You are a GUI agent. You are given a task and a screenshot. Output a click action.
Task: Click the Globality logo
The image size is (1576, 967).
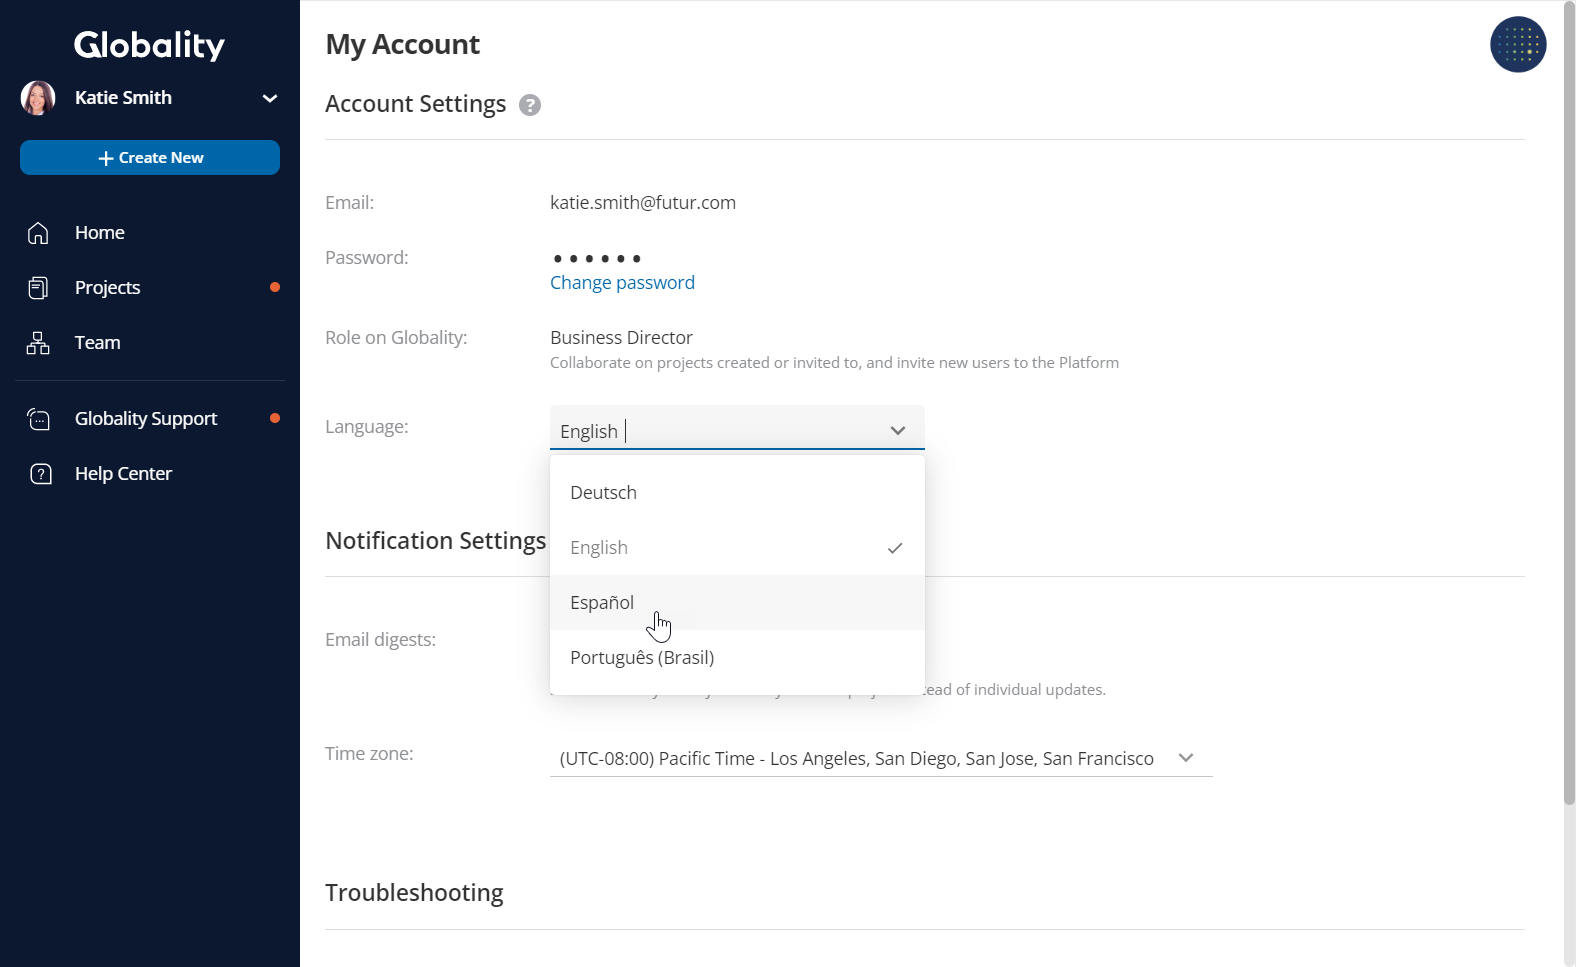click(x=150, y=45)
